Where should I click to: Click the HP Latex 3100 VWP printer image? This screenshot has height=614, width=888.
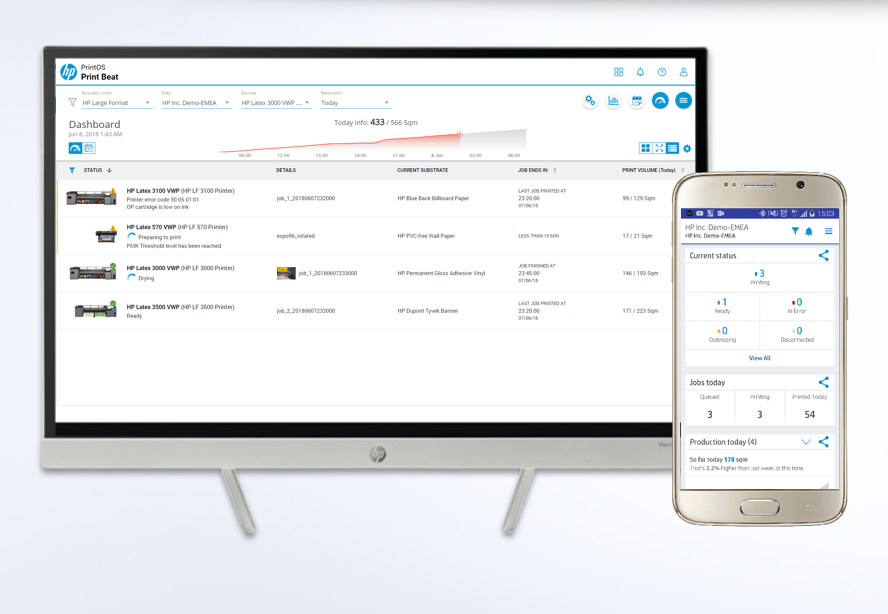click(92, 198)
